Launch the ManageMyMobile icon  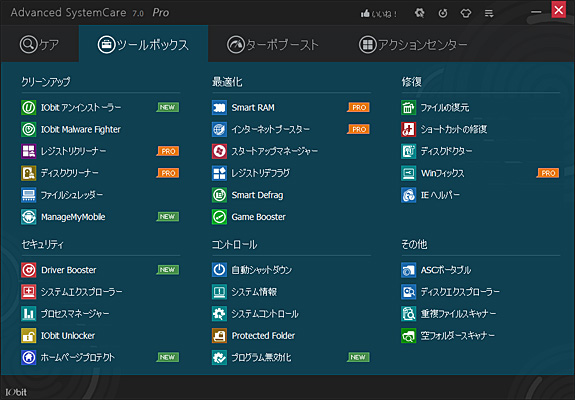point(29,217)
